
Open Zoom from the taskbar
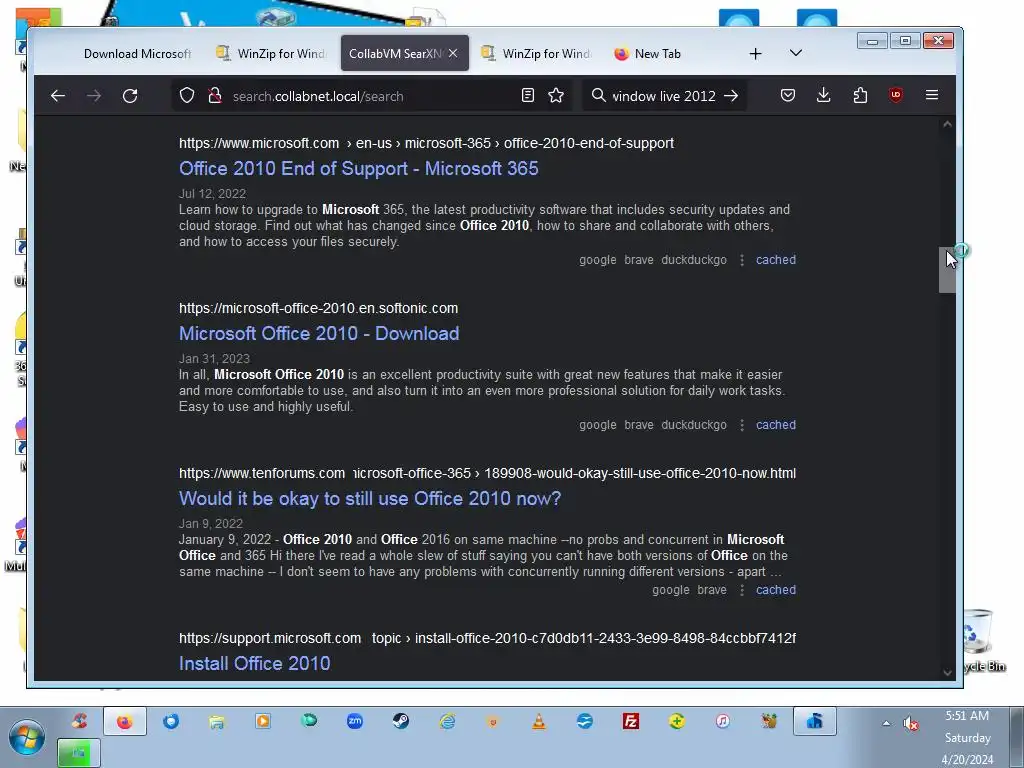tap(355, 721)
